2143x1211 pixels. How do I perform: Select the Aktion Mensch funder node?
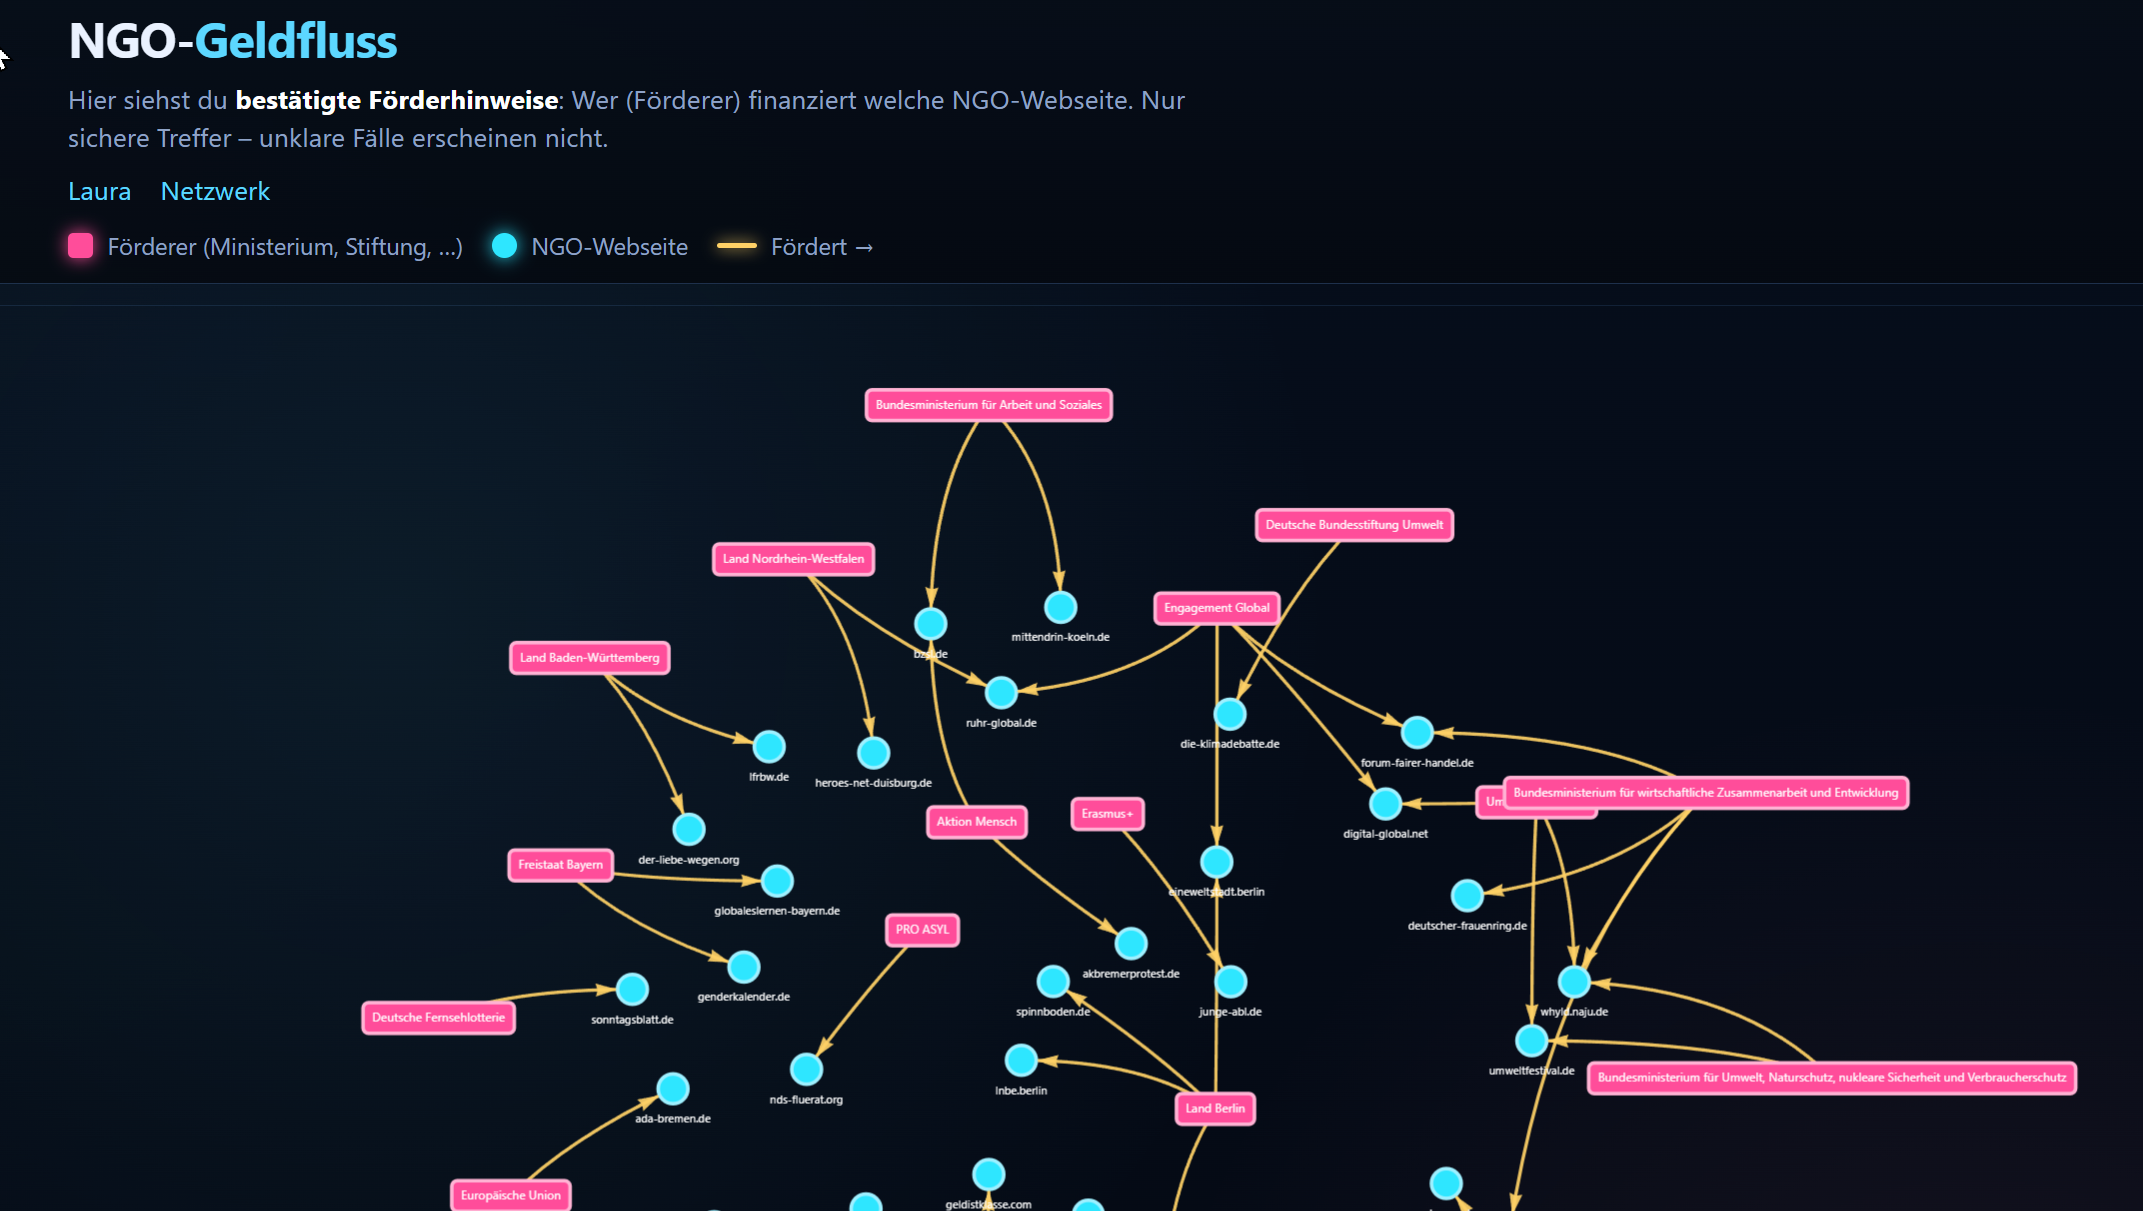[977, 822]
